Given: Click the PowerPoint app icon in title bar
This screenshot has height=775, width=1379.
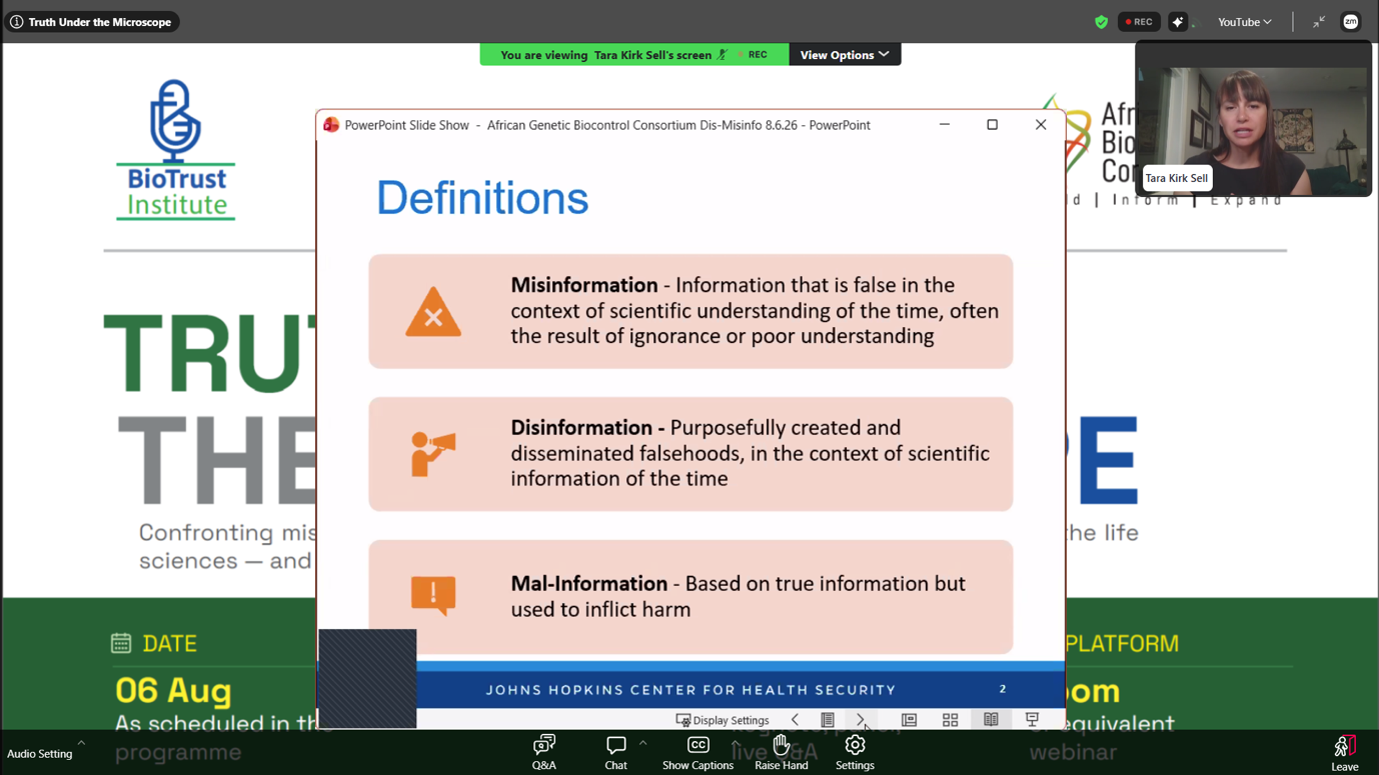Looking at the screenshot, I should (x=331, y=125).
